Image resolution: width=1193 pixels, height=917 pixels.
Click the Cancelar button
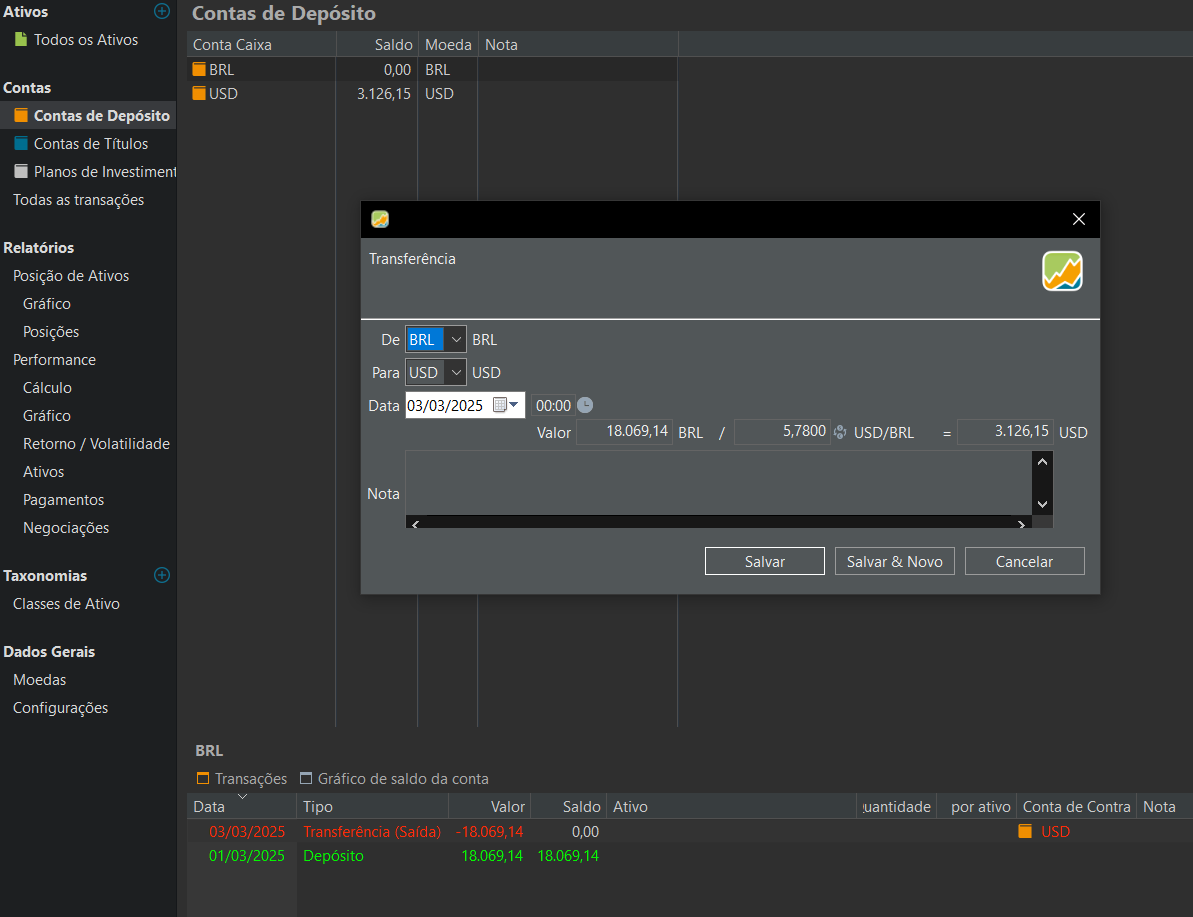point(1024,561)
